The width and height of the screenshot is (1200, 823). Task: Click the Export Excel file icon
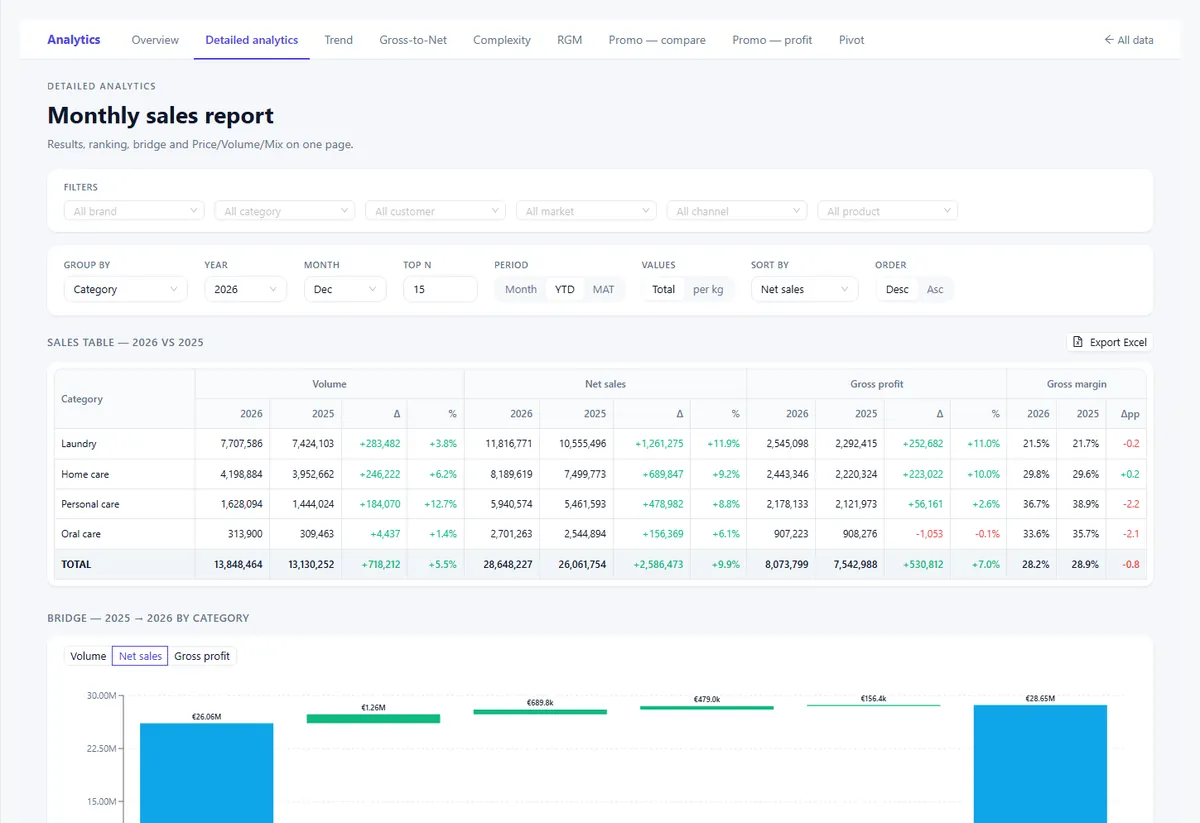(1078, 342)
